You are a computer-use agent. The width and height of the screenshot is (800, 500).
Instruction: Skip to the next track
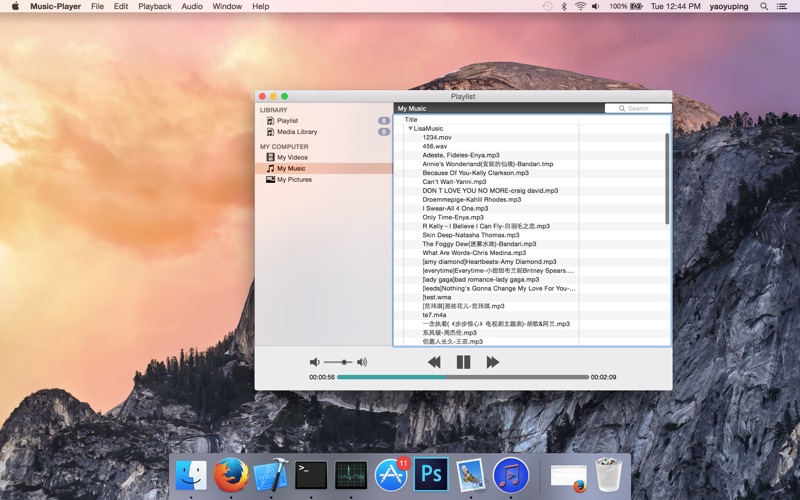(x=492, y=362)
